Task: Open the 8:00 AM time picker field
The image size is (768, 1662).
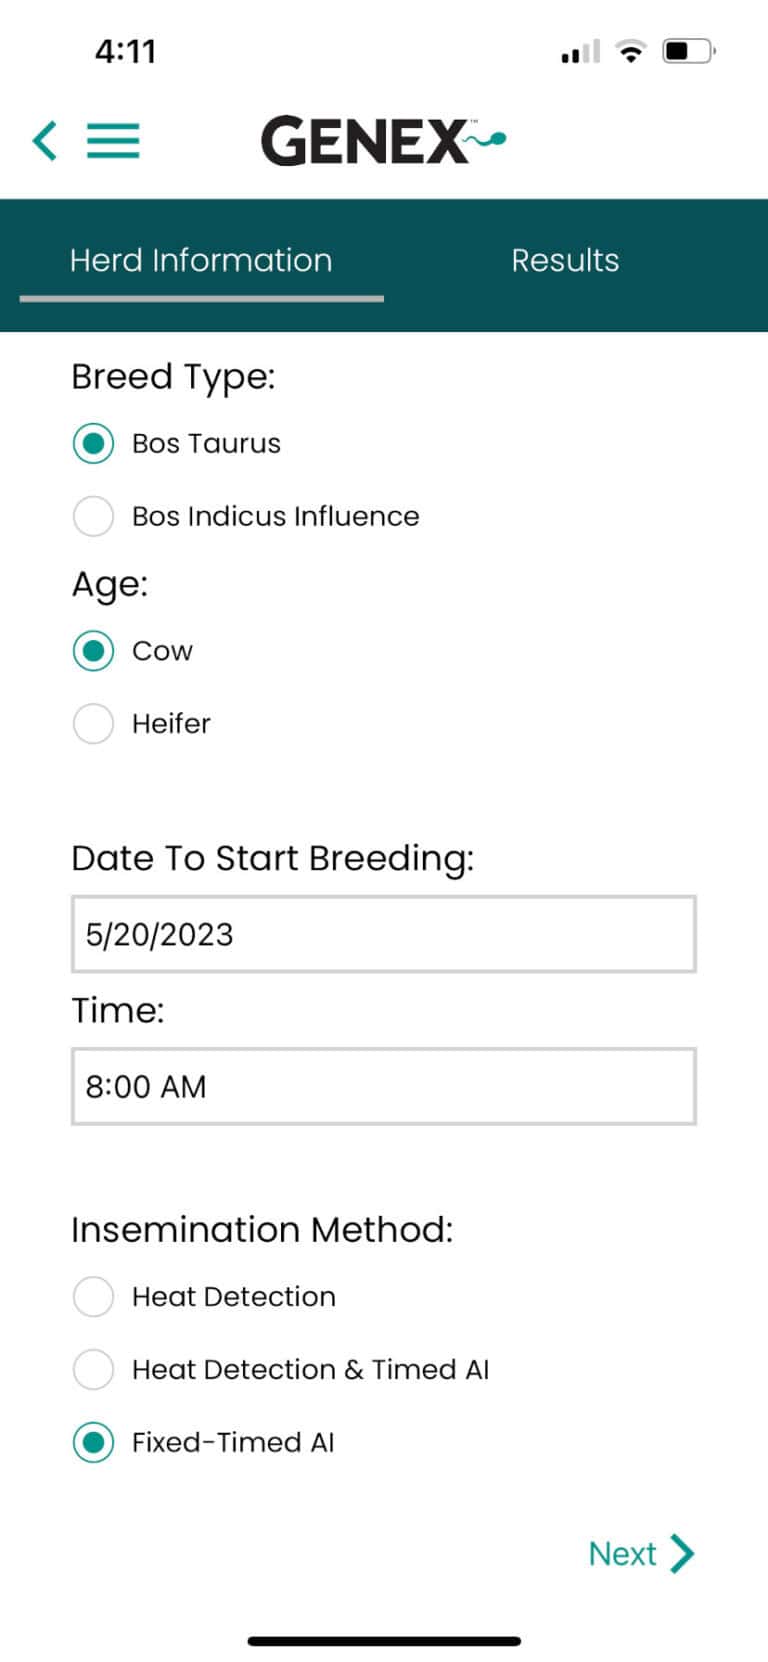Action: coord(383,1086)
